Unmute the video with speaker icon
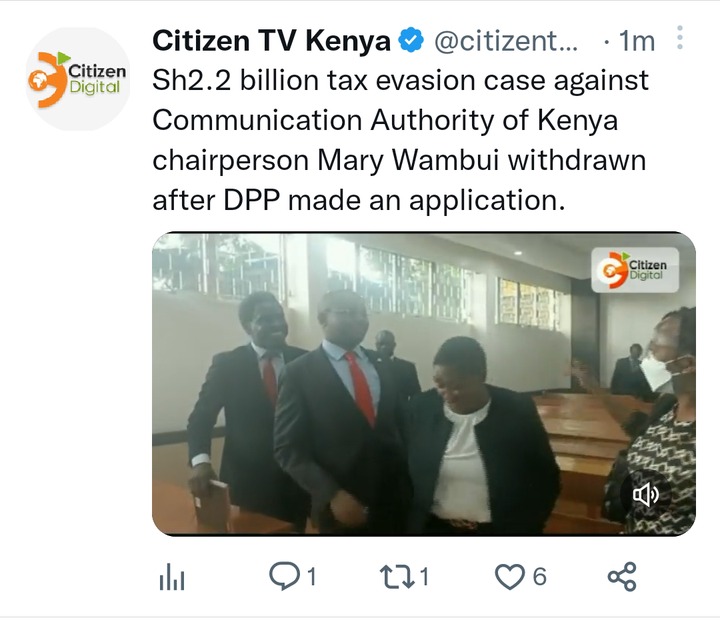720x624 pixels. (x=645, y=495)
